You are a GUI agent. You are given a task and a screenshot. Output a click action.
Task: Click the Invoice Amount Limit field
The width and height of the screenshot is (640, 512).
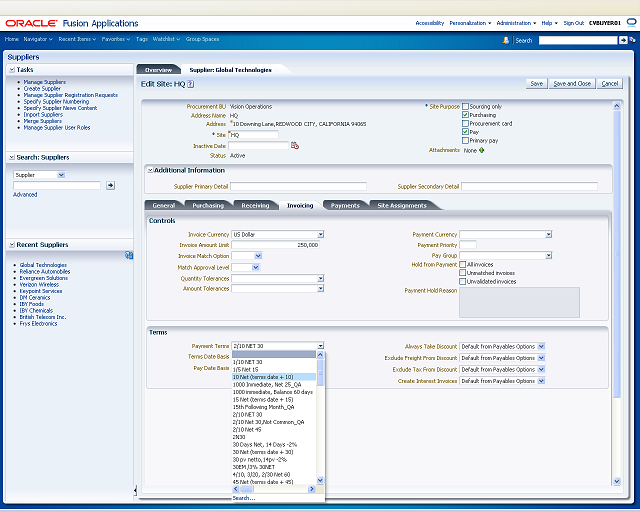pos(275,245)
